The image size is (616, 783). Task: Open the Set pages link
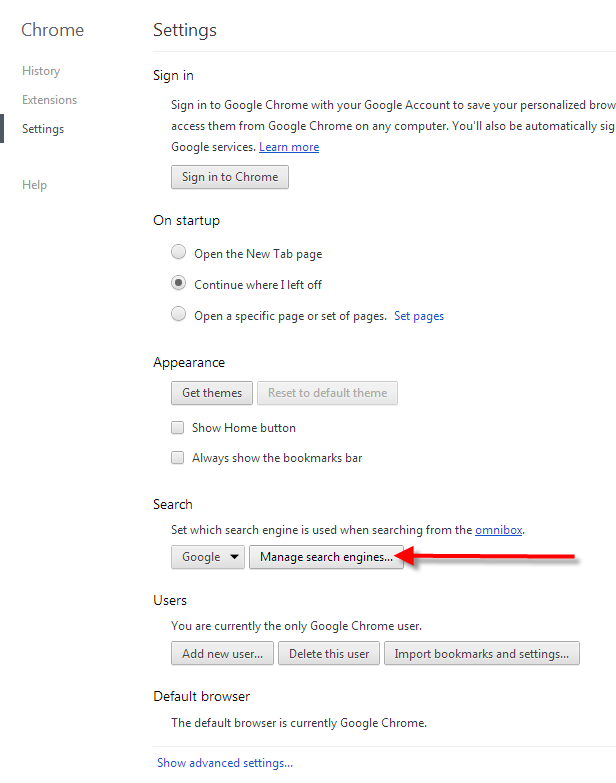click(x=419, y=316)
